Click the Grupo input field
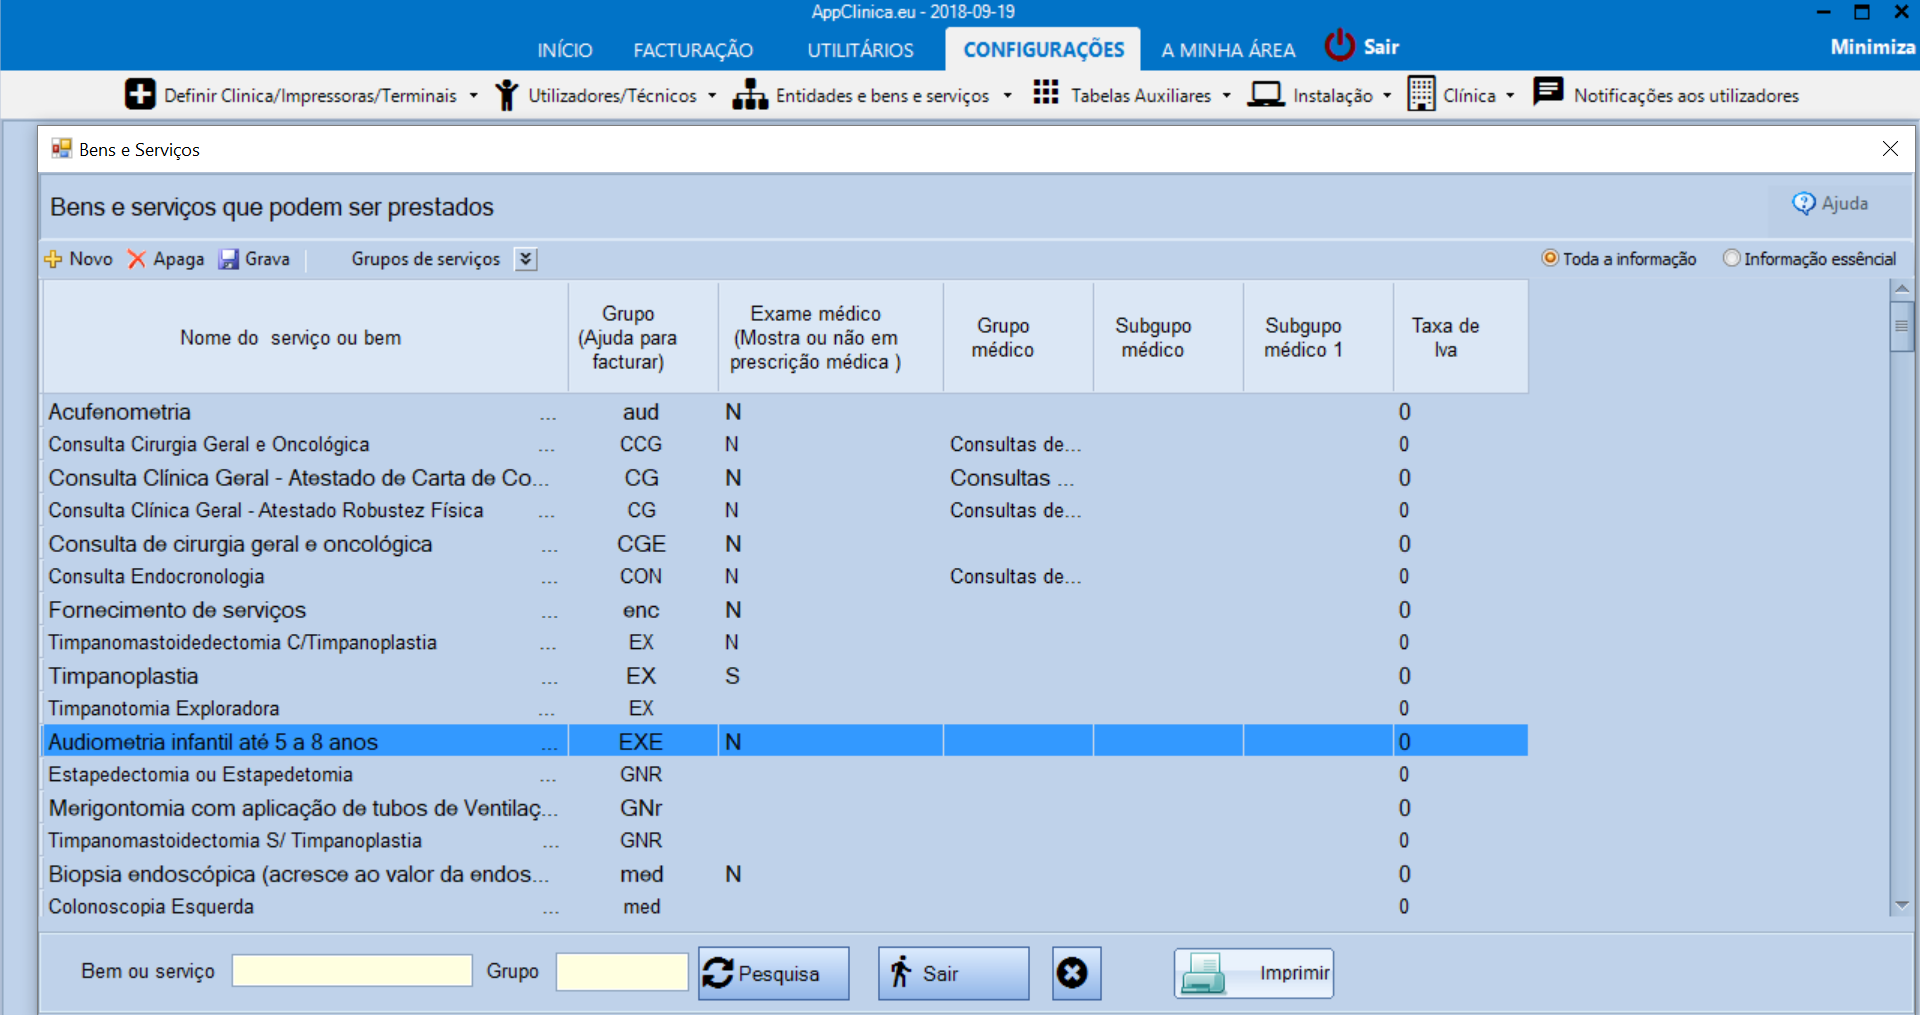1920x1015 pixels. pos(622,971)
